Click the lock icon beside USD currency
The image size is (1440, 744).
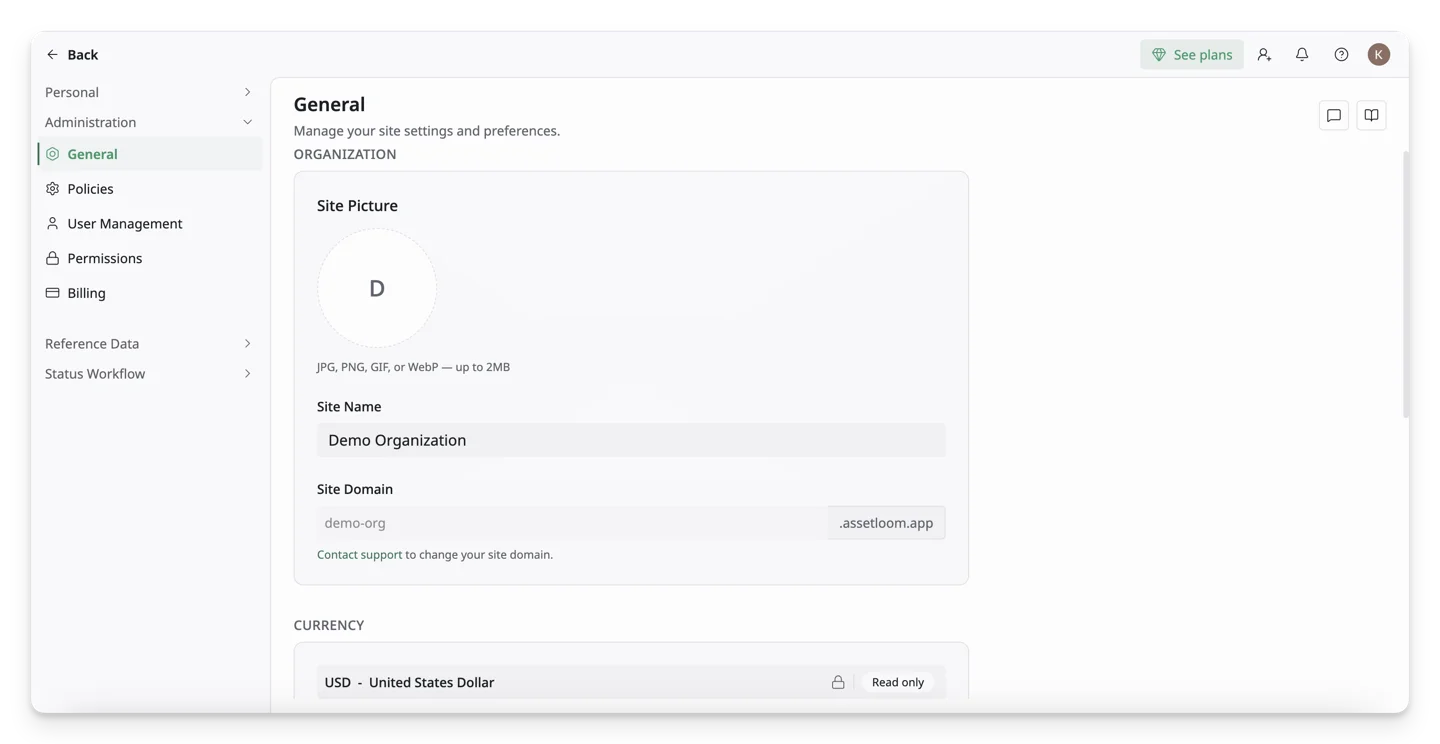(838, 682)
